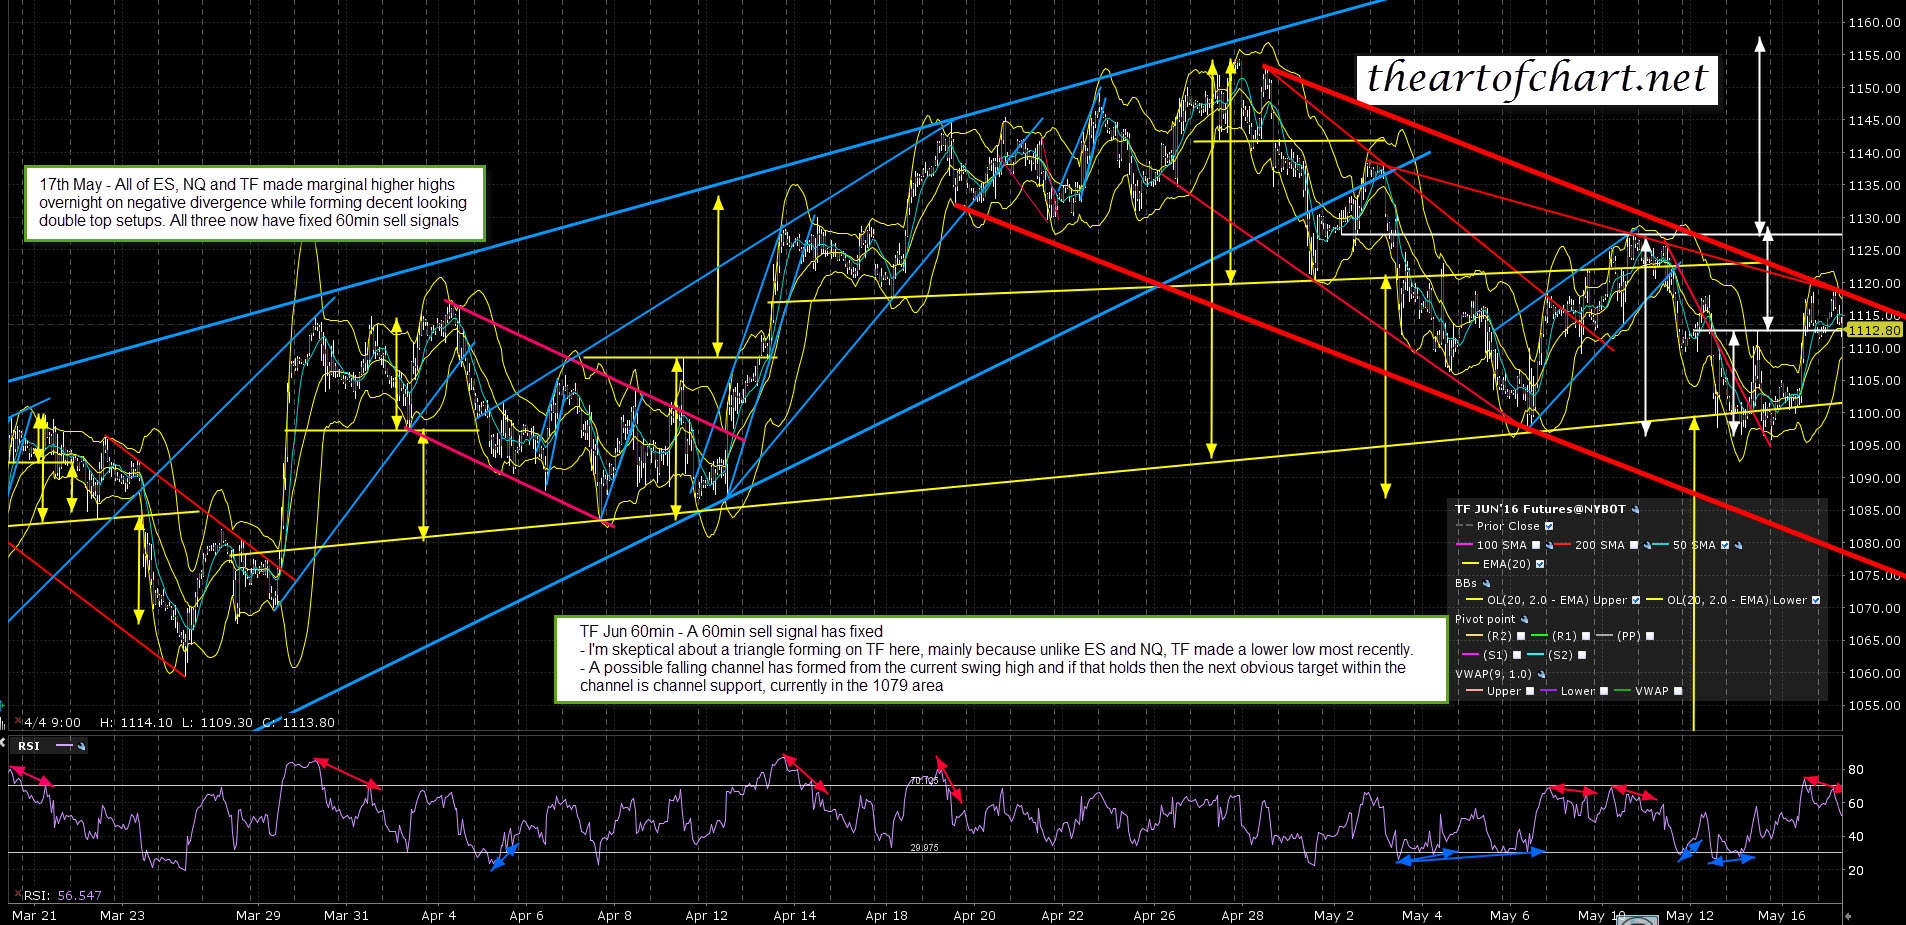The image size is (1906, 925).
Task: Click the 50 SMA cyan line swatch
Action: tap(1662, 545)
